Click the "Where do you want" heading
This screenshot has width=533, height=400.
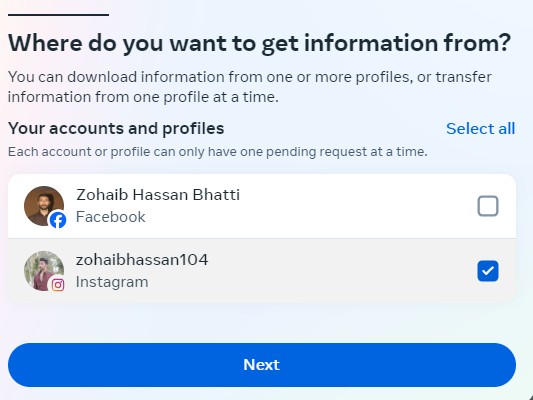(x=259, y=44)
